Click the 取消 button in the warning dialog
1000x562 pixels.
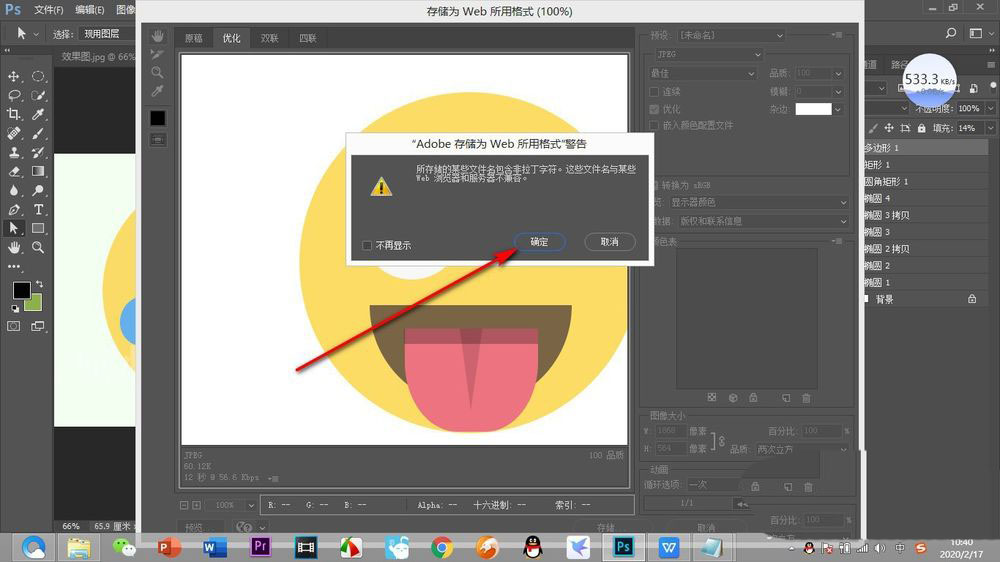(610, 242)
